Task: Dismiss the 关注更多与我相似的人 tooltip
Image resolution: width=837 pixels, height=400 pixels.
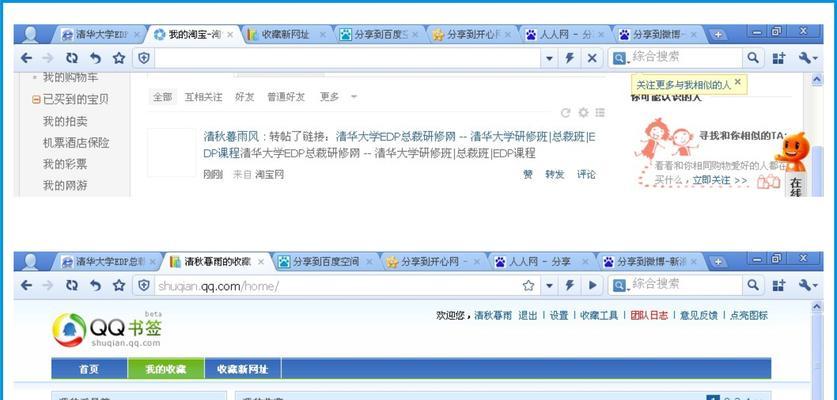Action: [738, 82]
